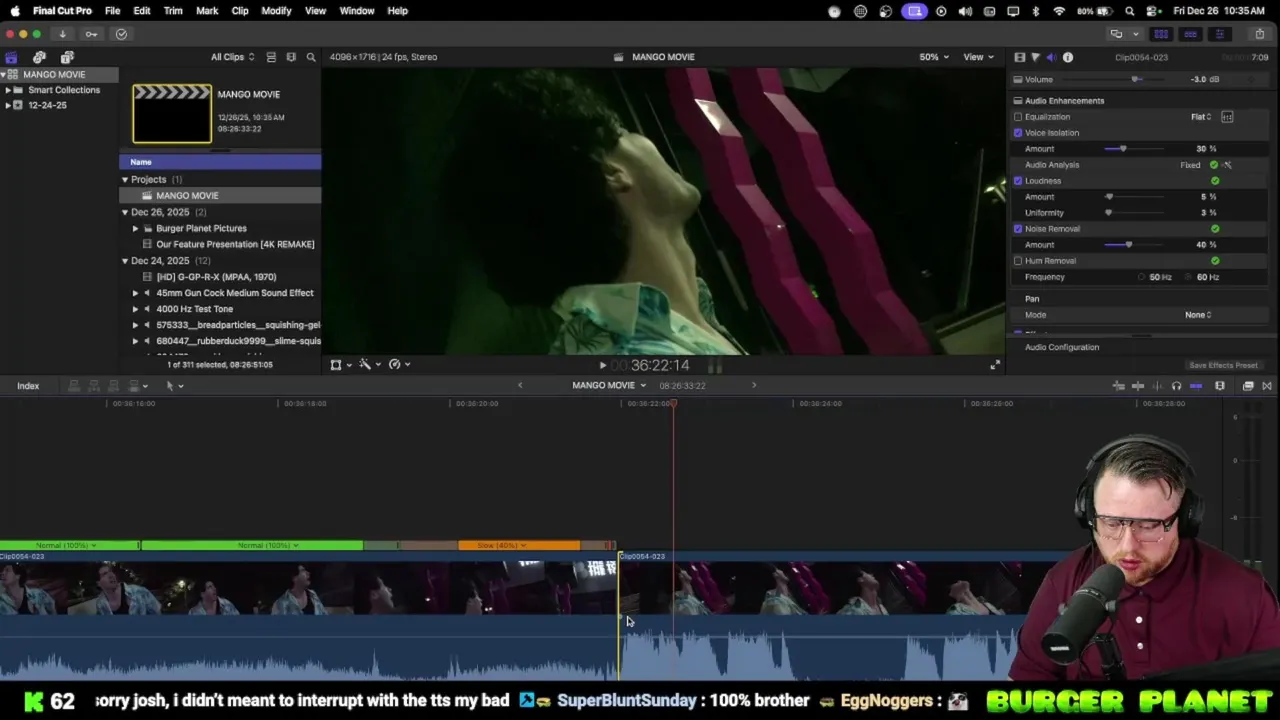Viewport: 1280px width, 720px height.
Task: Open the All Clips filter dropdown
Action: [232, 57]
